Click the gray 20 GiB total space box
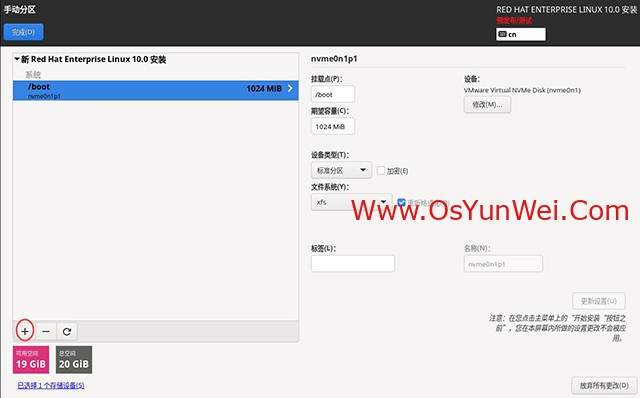Screen dimensions: 640x398 tap(74, 360)
